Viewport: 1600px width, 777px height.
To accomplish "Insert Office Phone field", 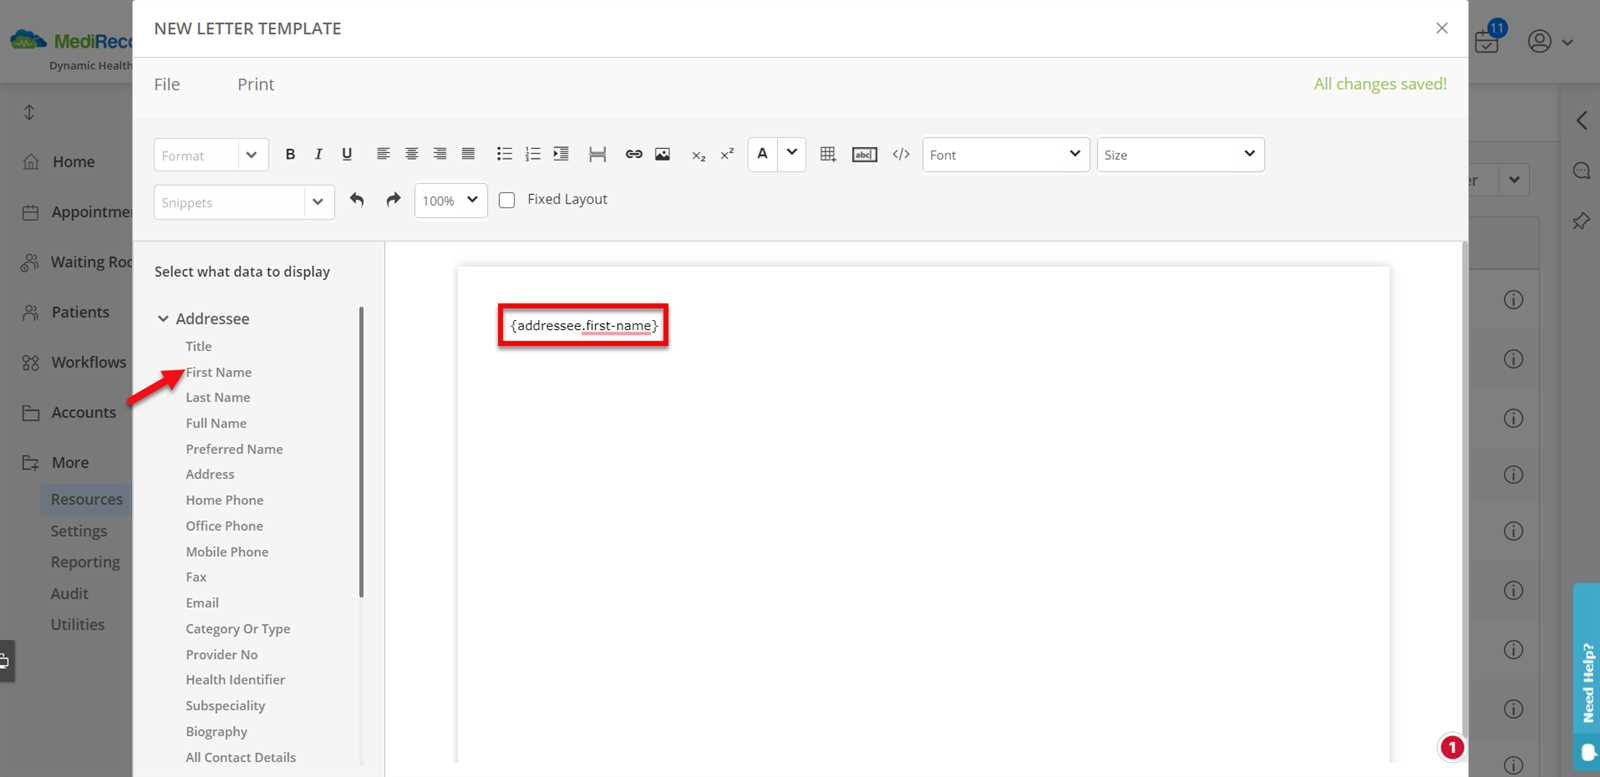I will pos(225,526).
